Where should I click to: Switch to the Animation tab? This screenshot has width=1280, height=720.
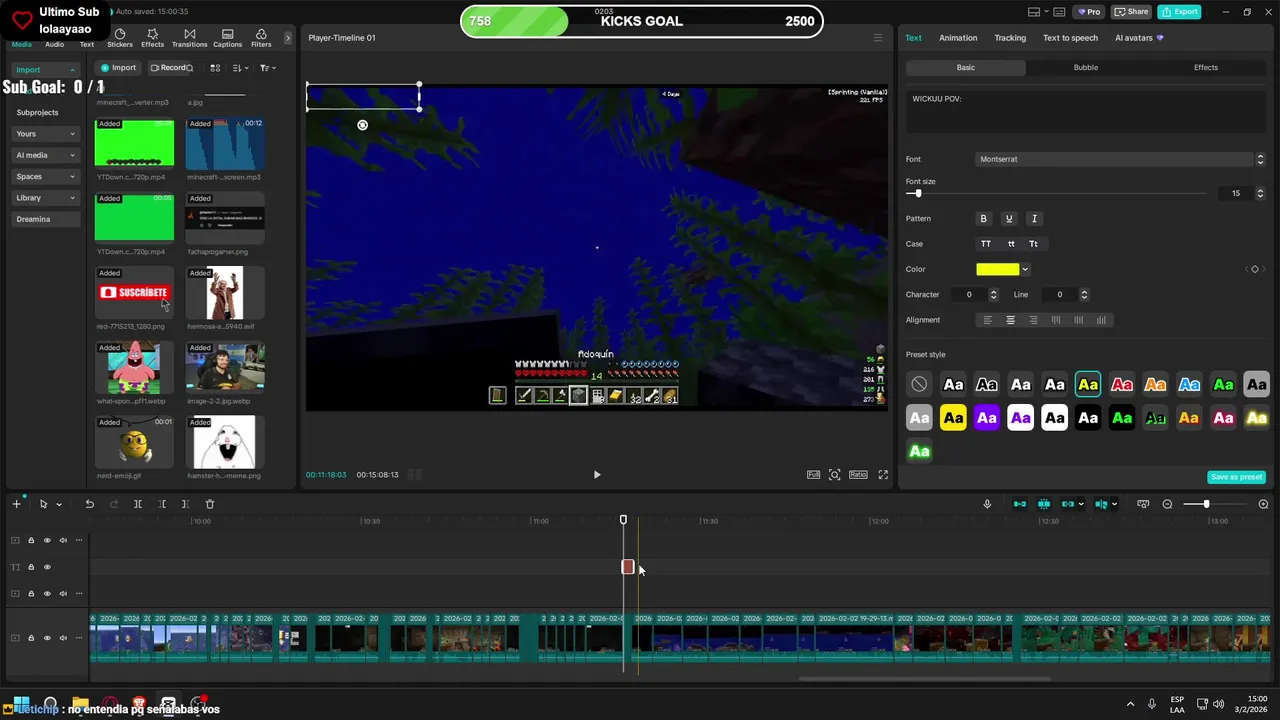(958, 38)
